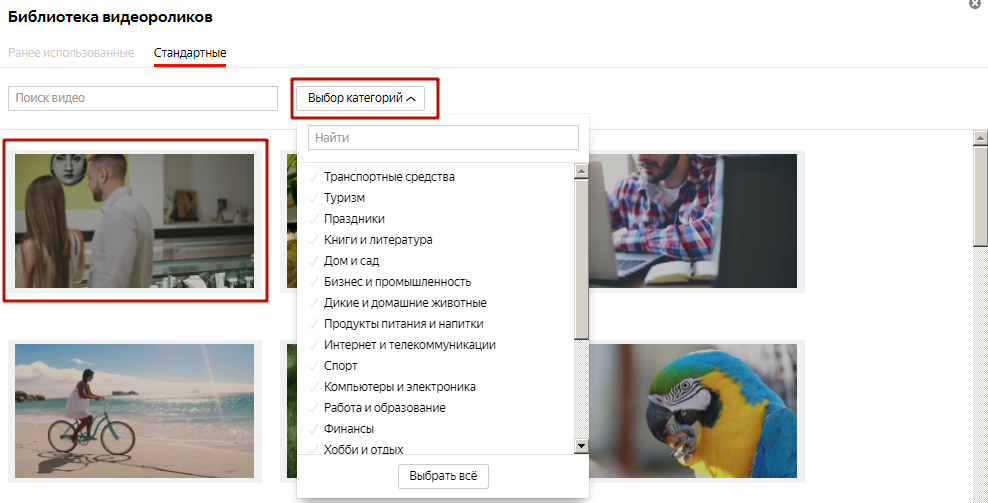Select the man with laptop video thumbnail
The image size is (988, 503).
[x=693, y=221]
